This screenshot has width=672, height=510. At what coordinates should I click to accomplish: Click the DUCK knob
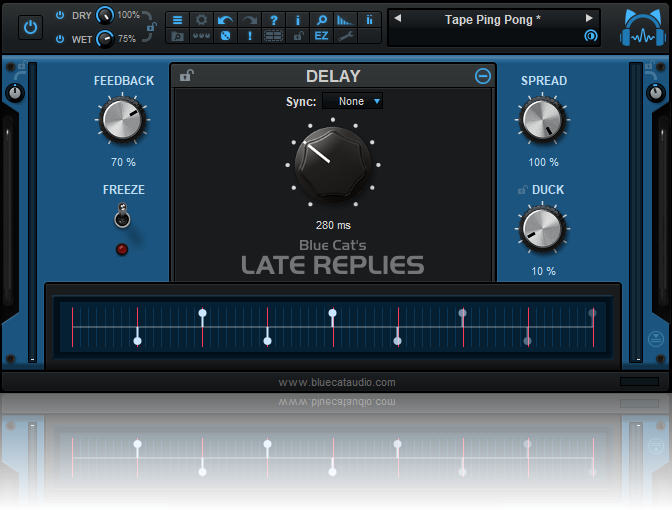coord(542,229)
